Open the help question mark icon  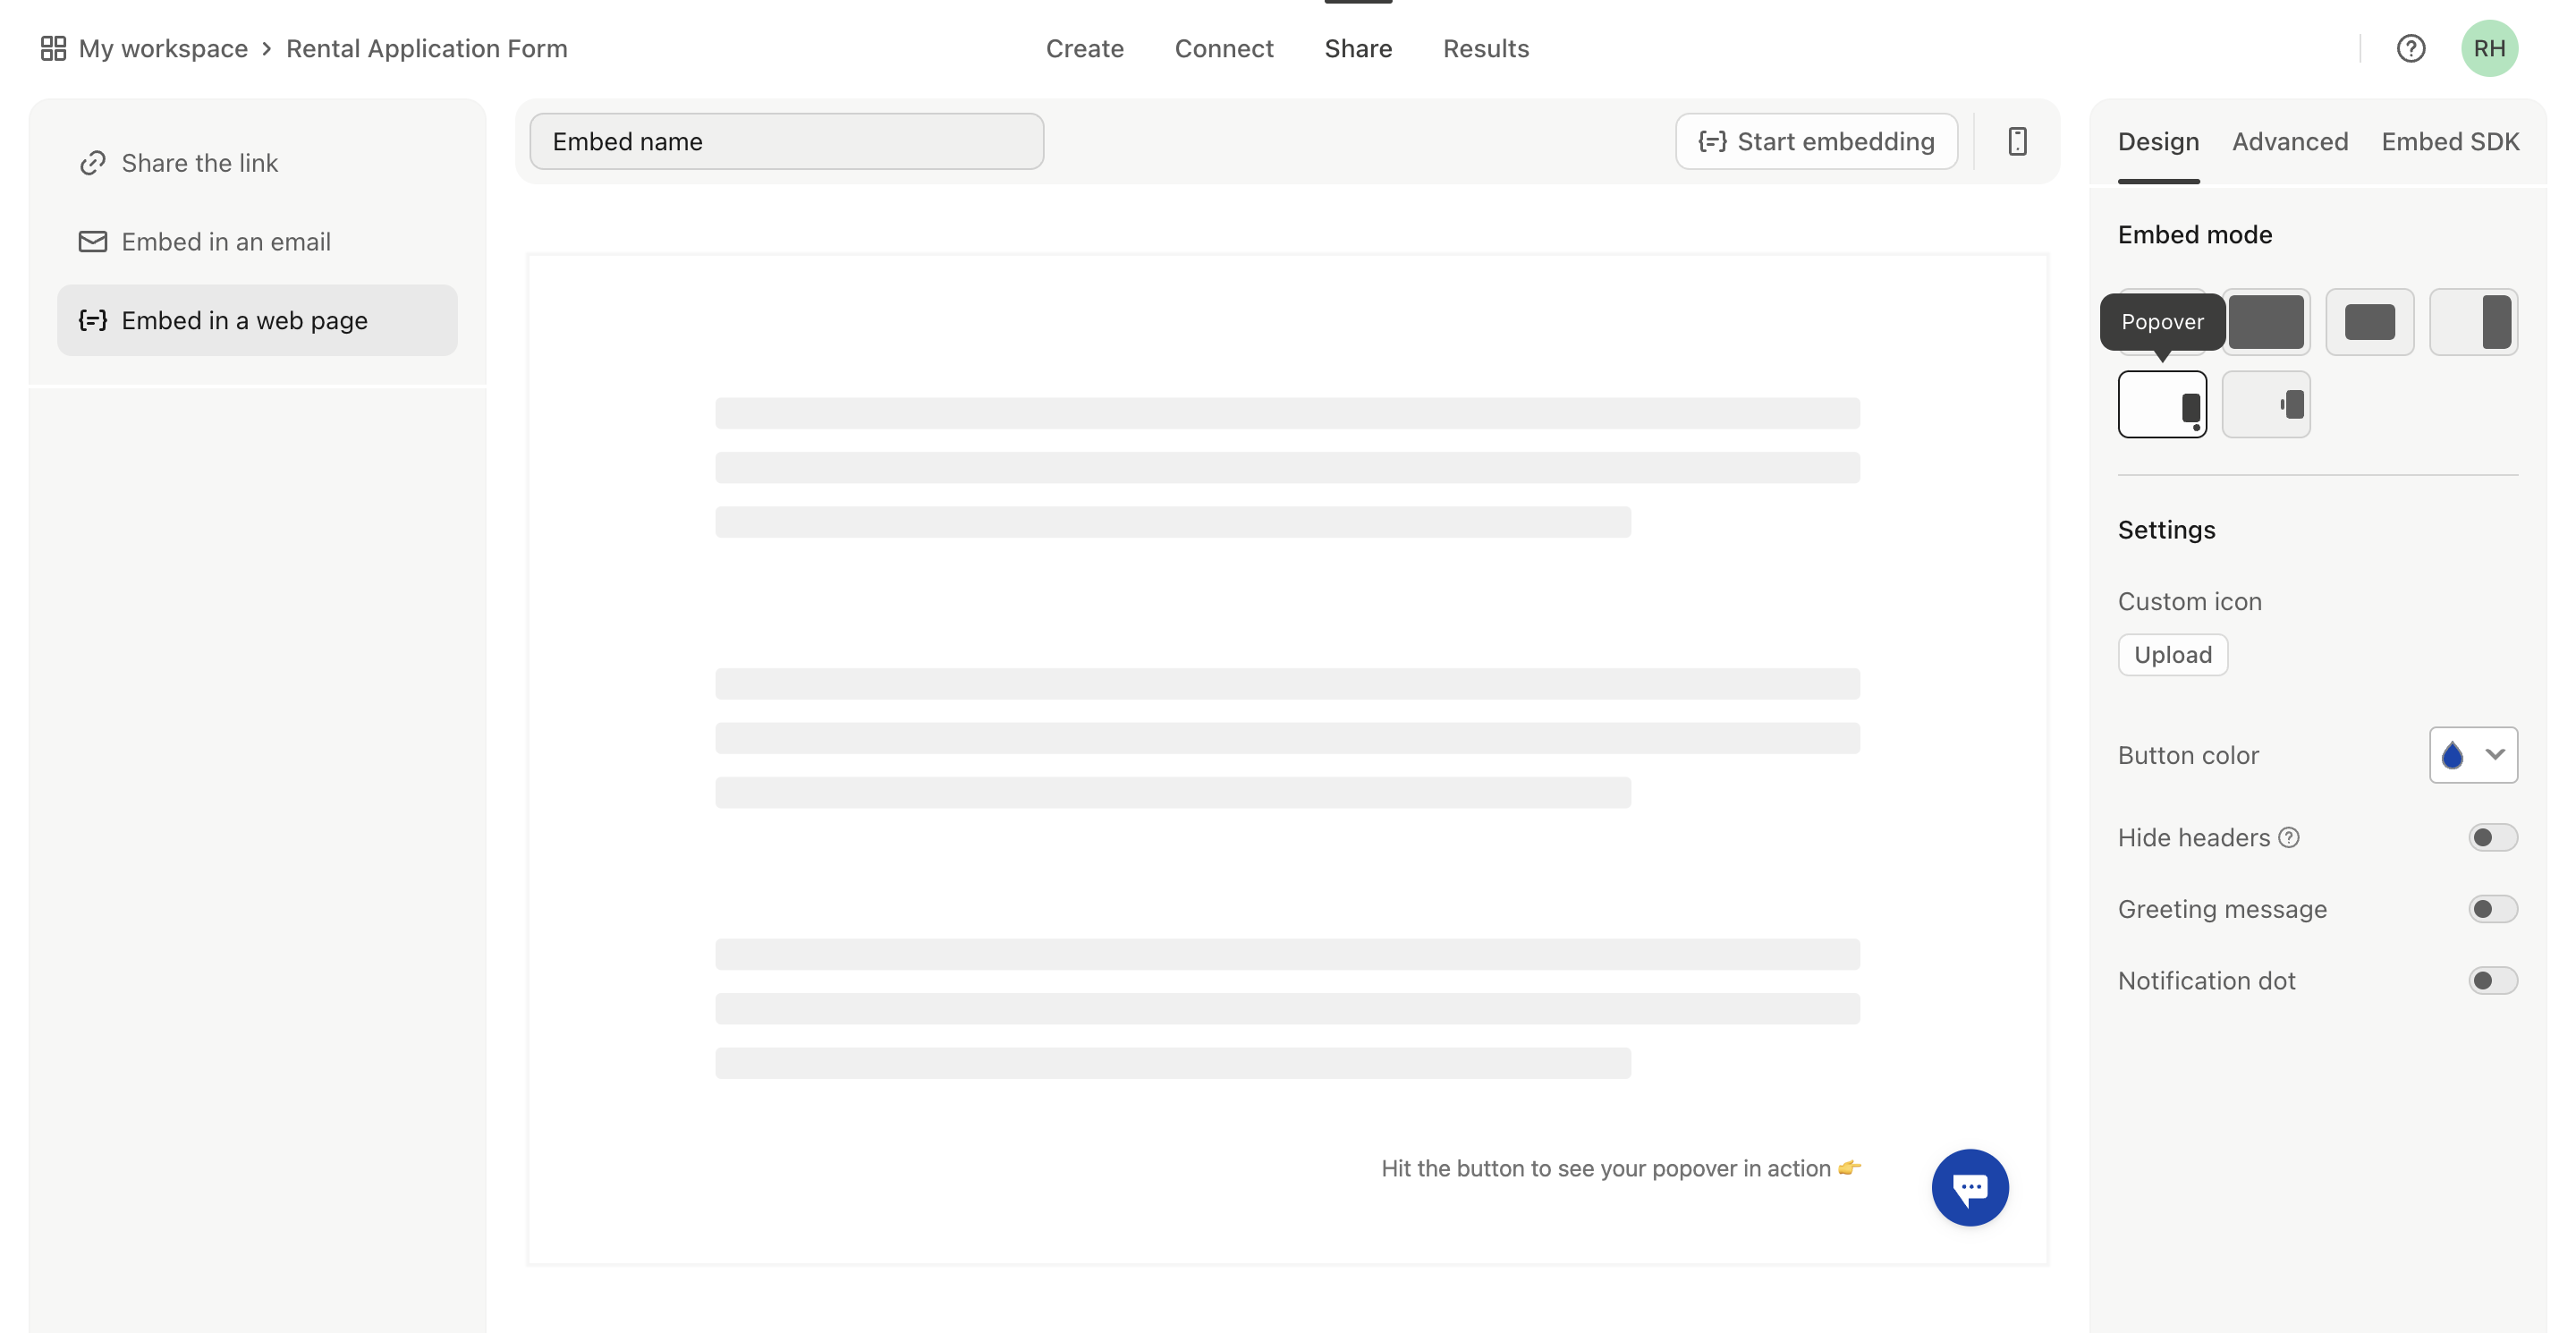tap(2412, 47)
